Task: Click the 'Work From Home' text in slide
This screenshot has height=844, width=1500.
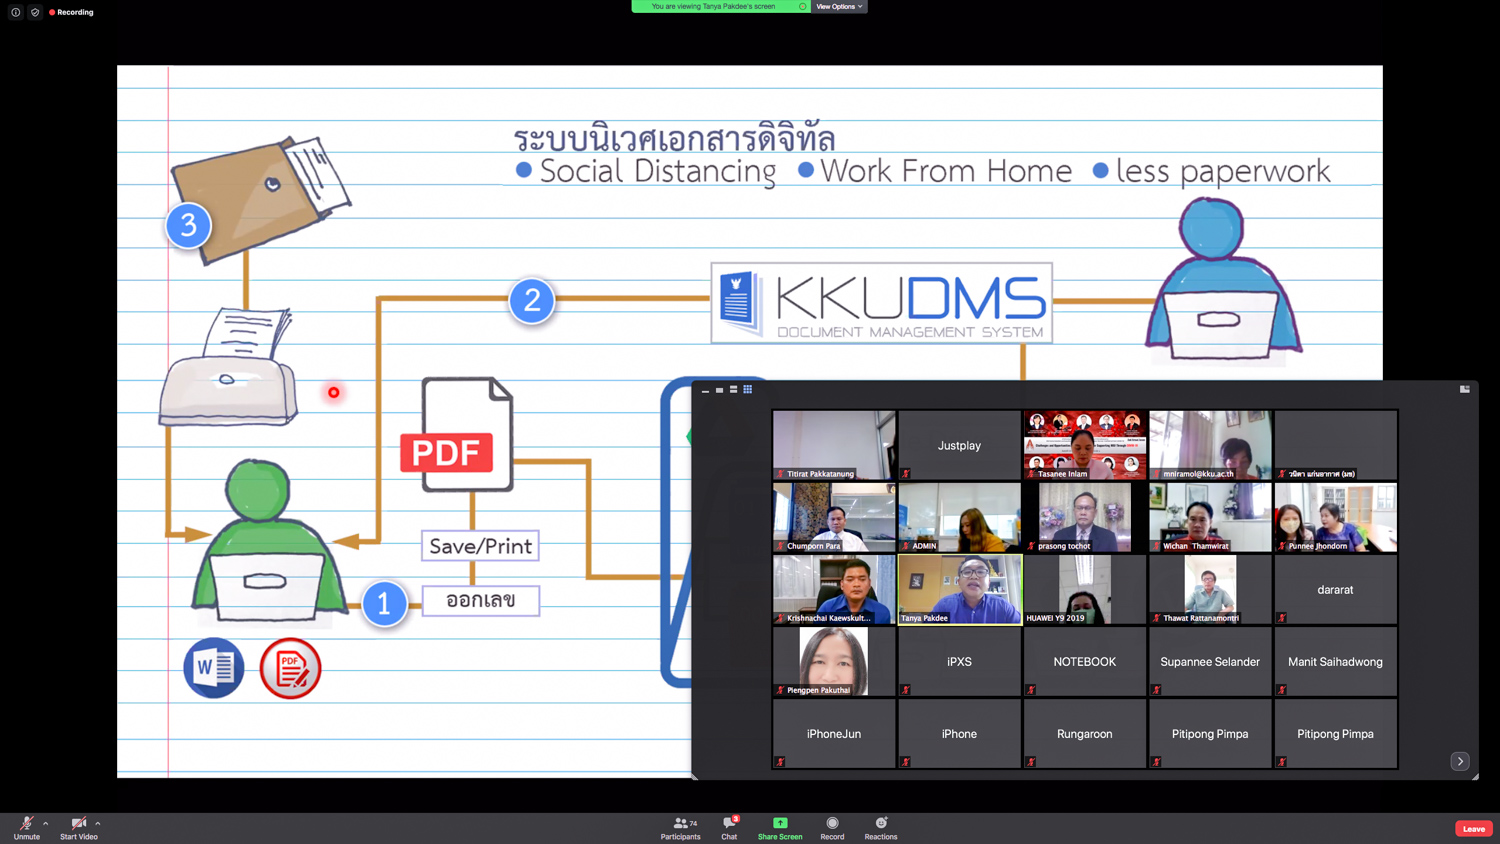Action: [945, 171]
